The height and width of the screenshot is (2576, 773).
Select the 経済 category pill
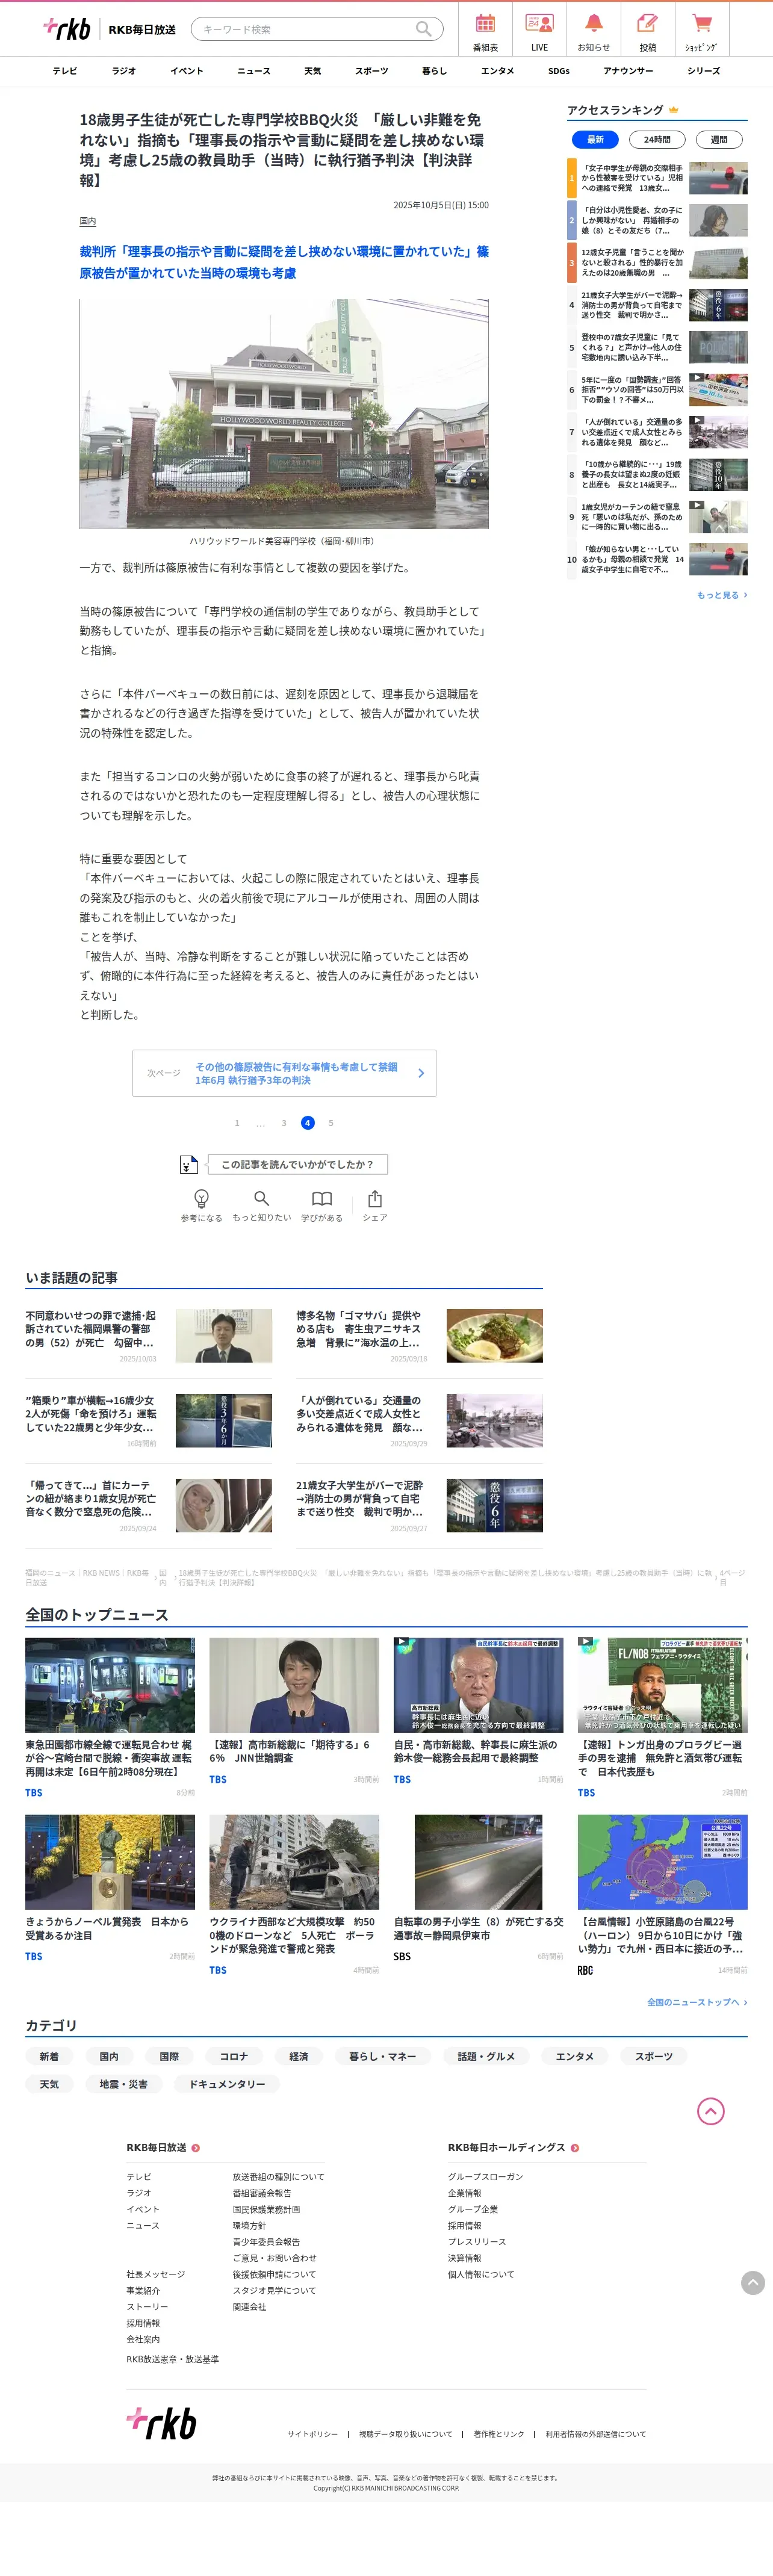pos(299,2056)
